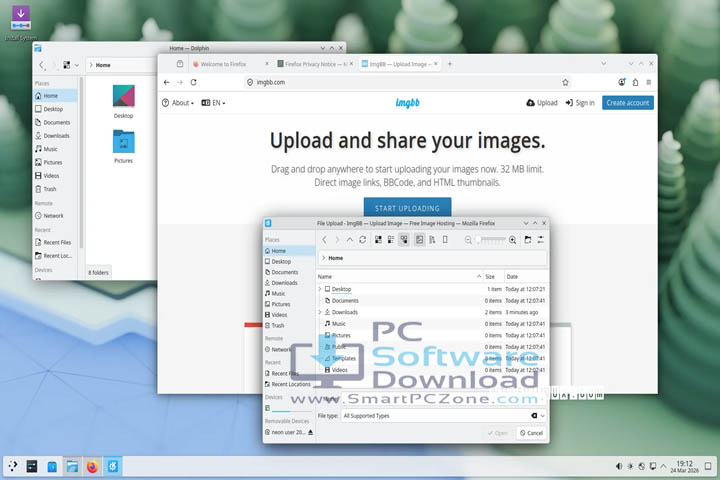This screenshot has width=720, height=480.
Task: Click Firefox back arrow
Action: click(167, 82)
